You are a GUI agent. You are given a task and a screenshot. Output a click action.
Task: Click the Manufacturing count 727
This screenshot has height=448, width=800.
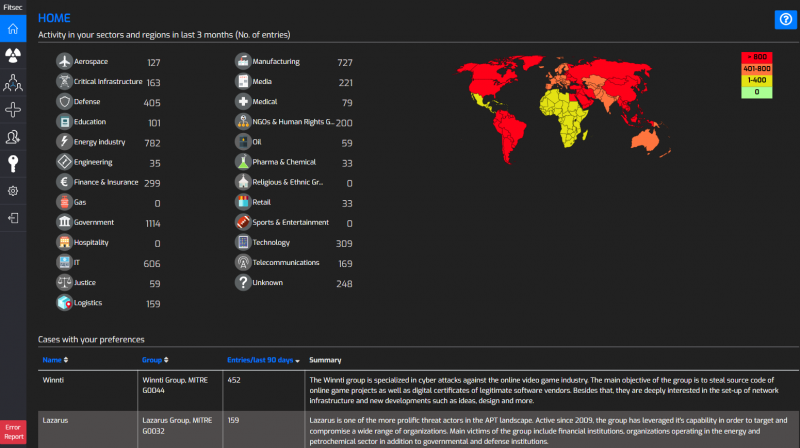[345, 62]
